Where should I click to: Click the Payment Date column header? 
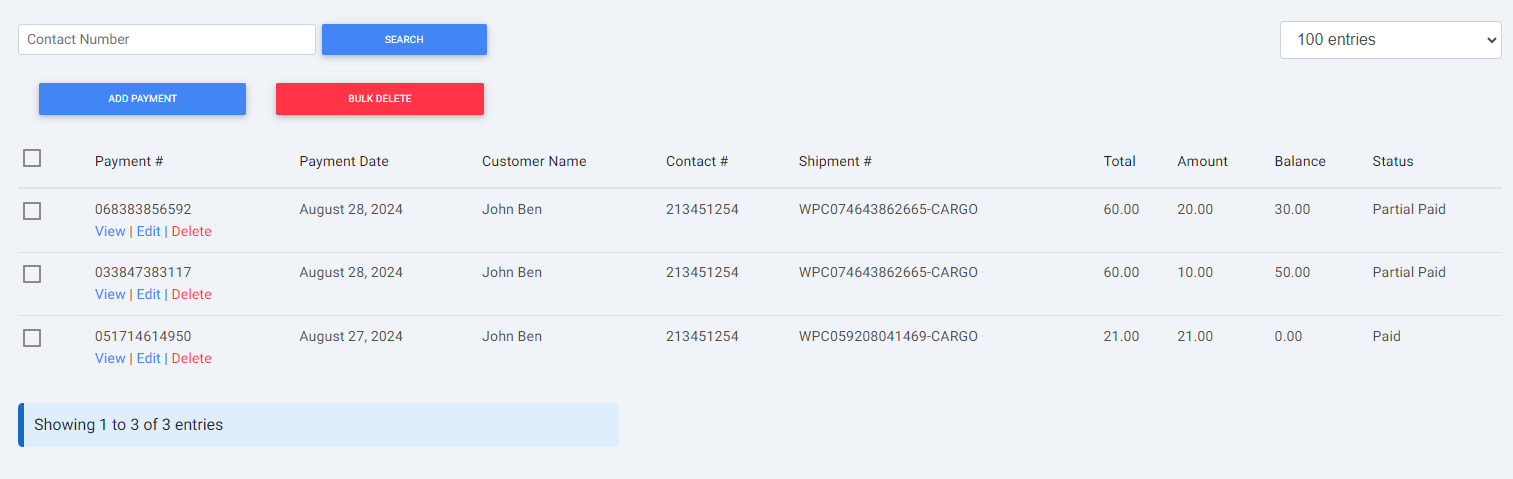[344, 161]
